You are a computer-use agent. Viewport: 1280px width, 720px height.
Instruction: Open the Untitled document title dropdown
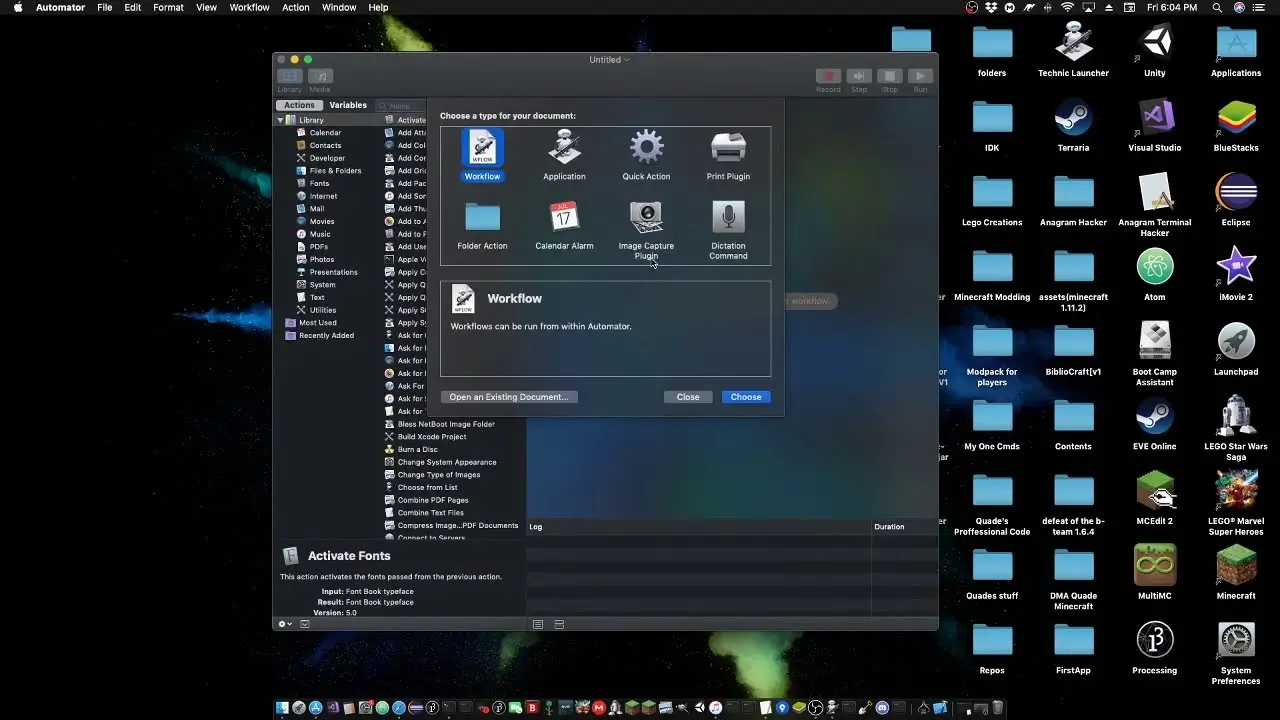pos(608,59)
